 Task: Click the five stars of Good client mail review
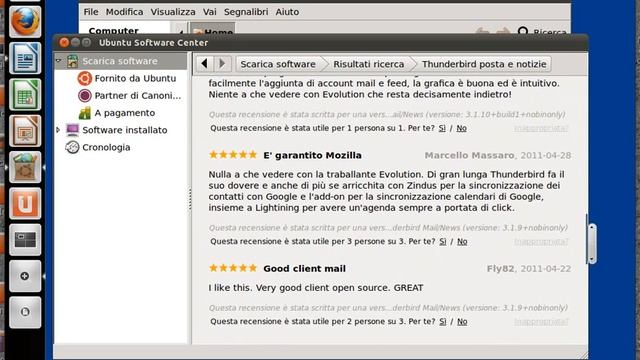coord(233,268)
